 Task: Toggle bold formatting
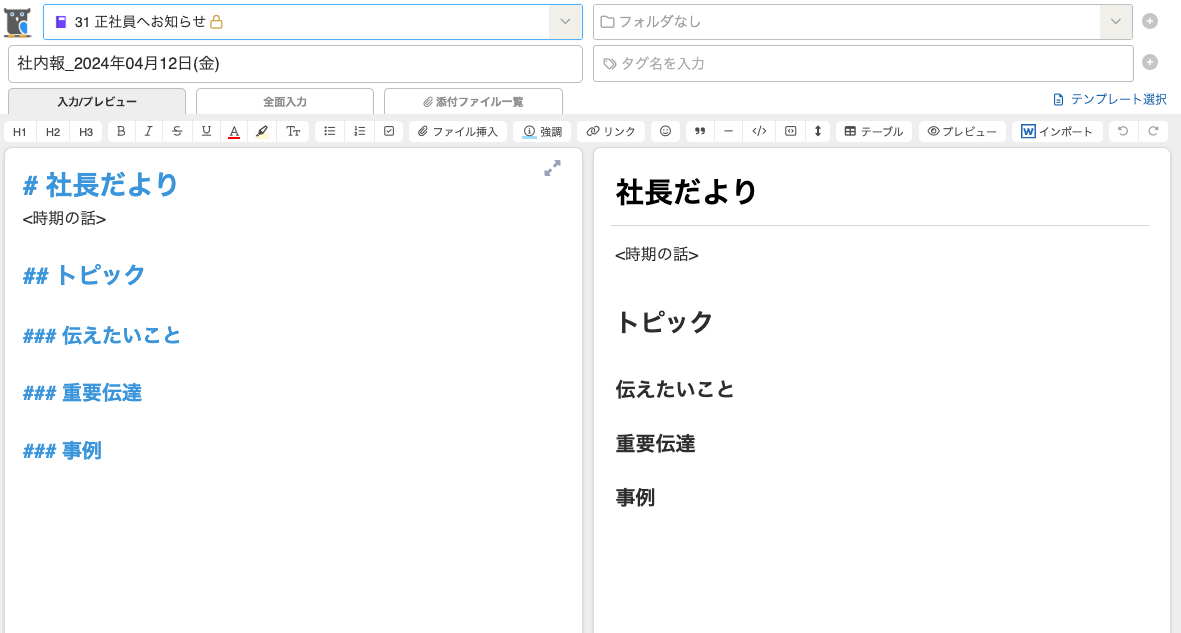pyautogui.click(x=121, y=131)
